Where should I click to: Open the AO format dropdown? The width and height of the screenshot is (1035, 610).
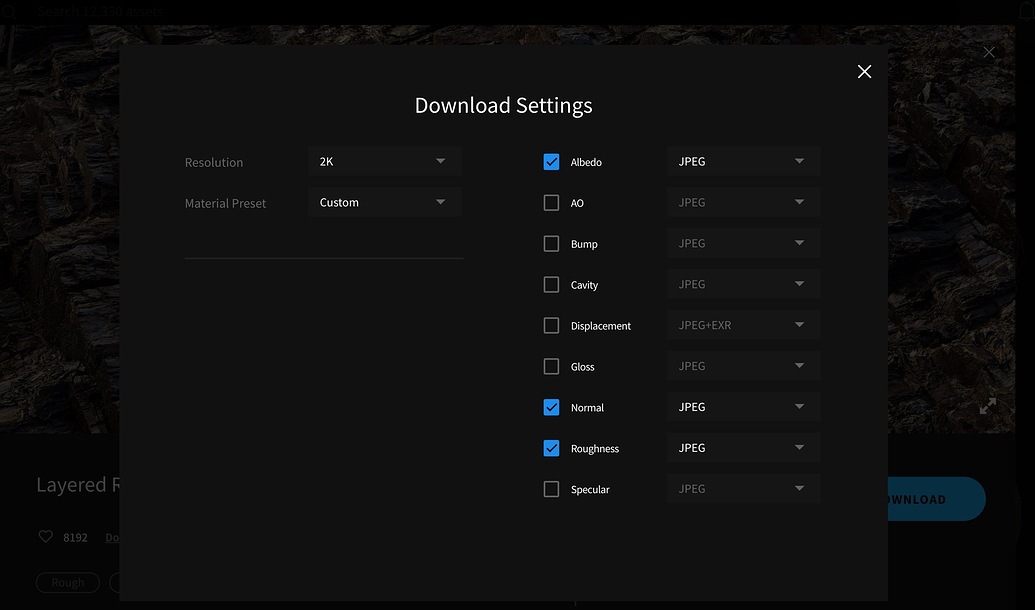(743, 203)
